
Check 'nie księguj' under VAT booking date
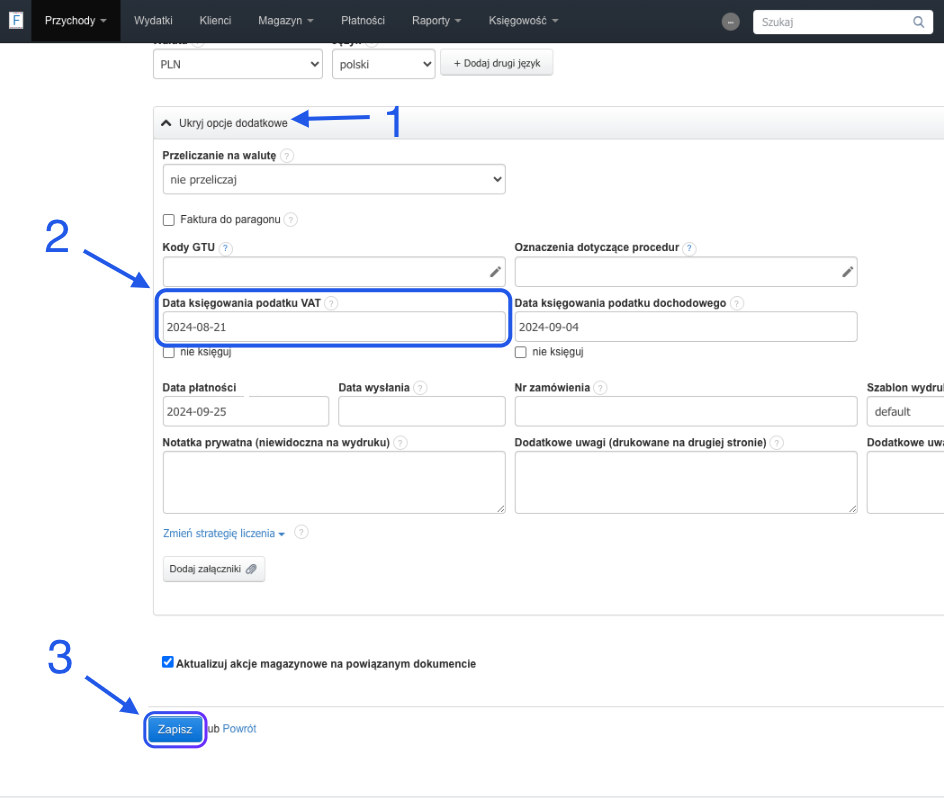point(168,352)
